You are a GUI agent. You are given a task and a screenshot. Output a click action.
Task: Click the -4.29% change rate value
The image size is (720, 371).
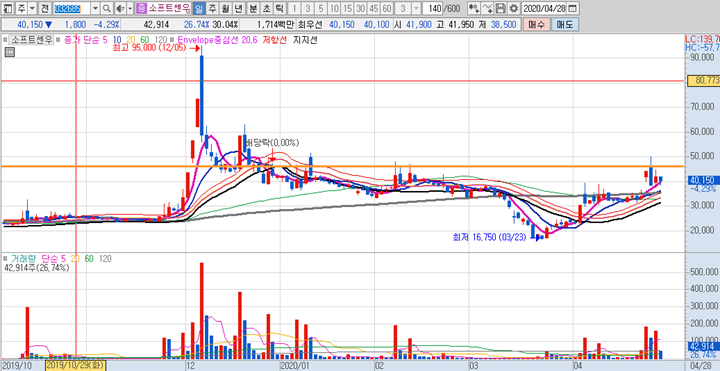click(107, 24)
